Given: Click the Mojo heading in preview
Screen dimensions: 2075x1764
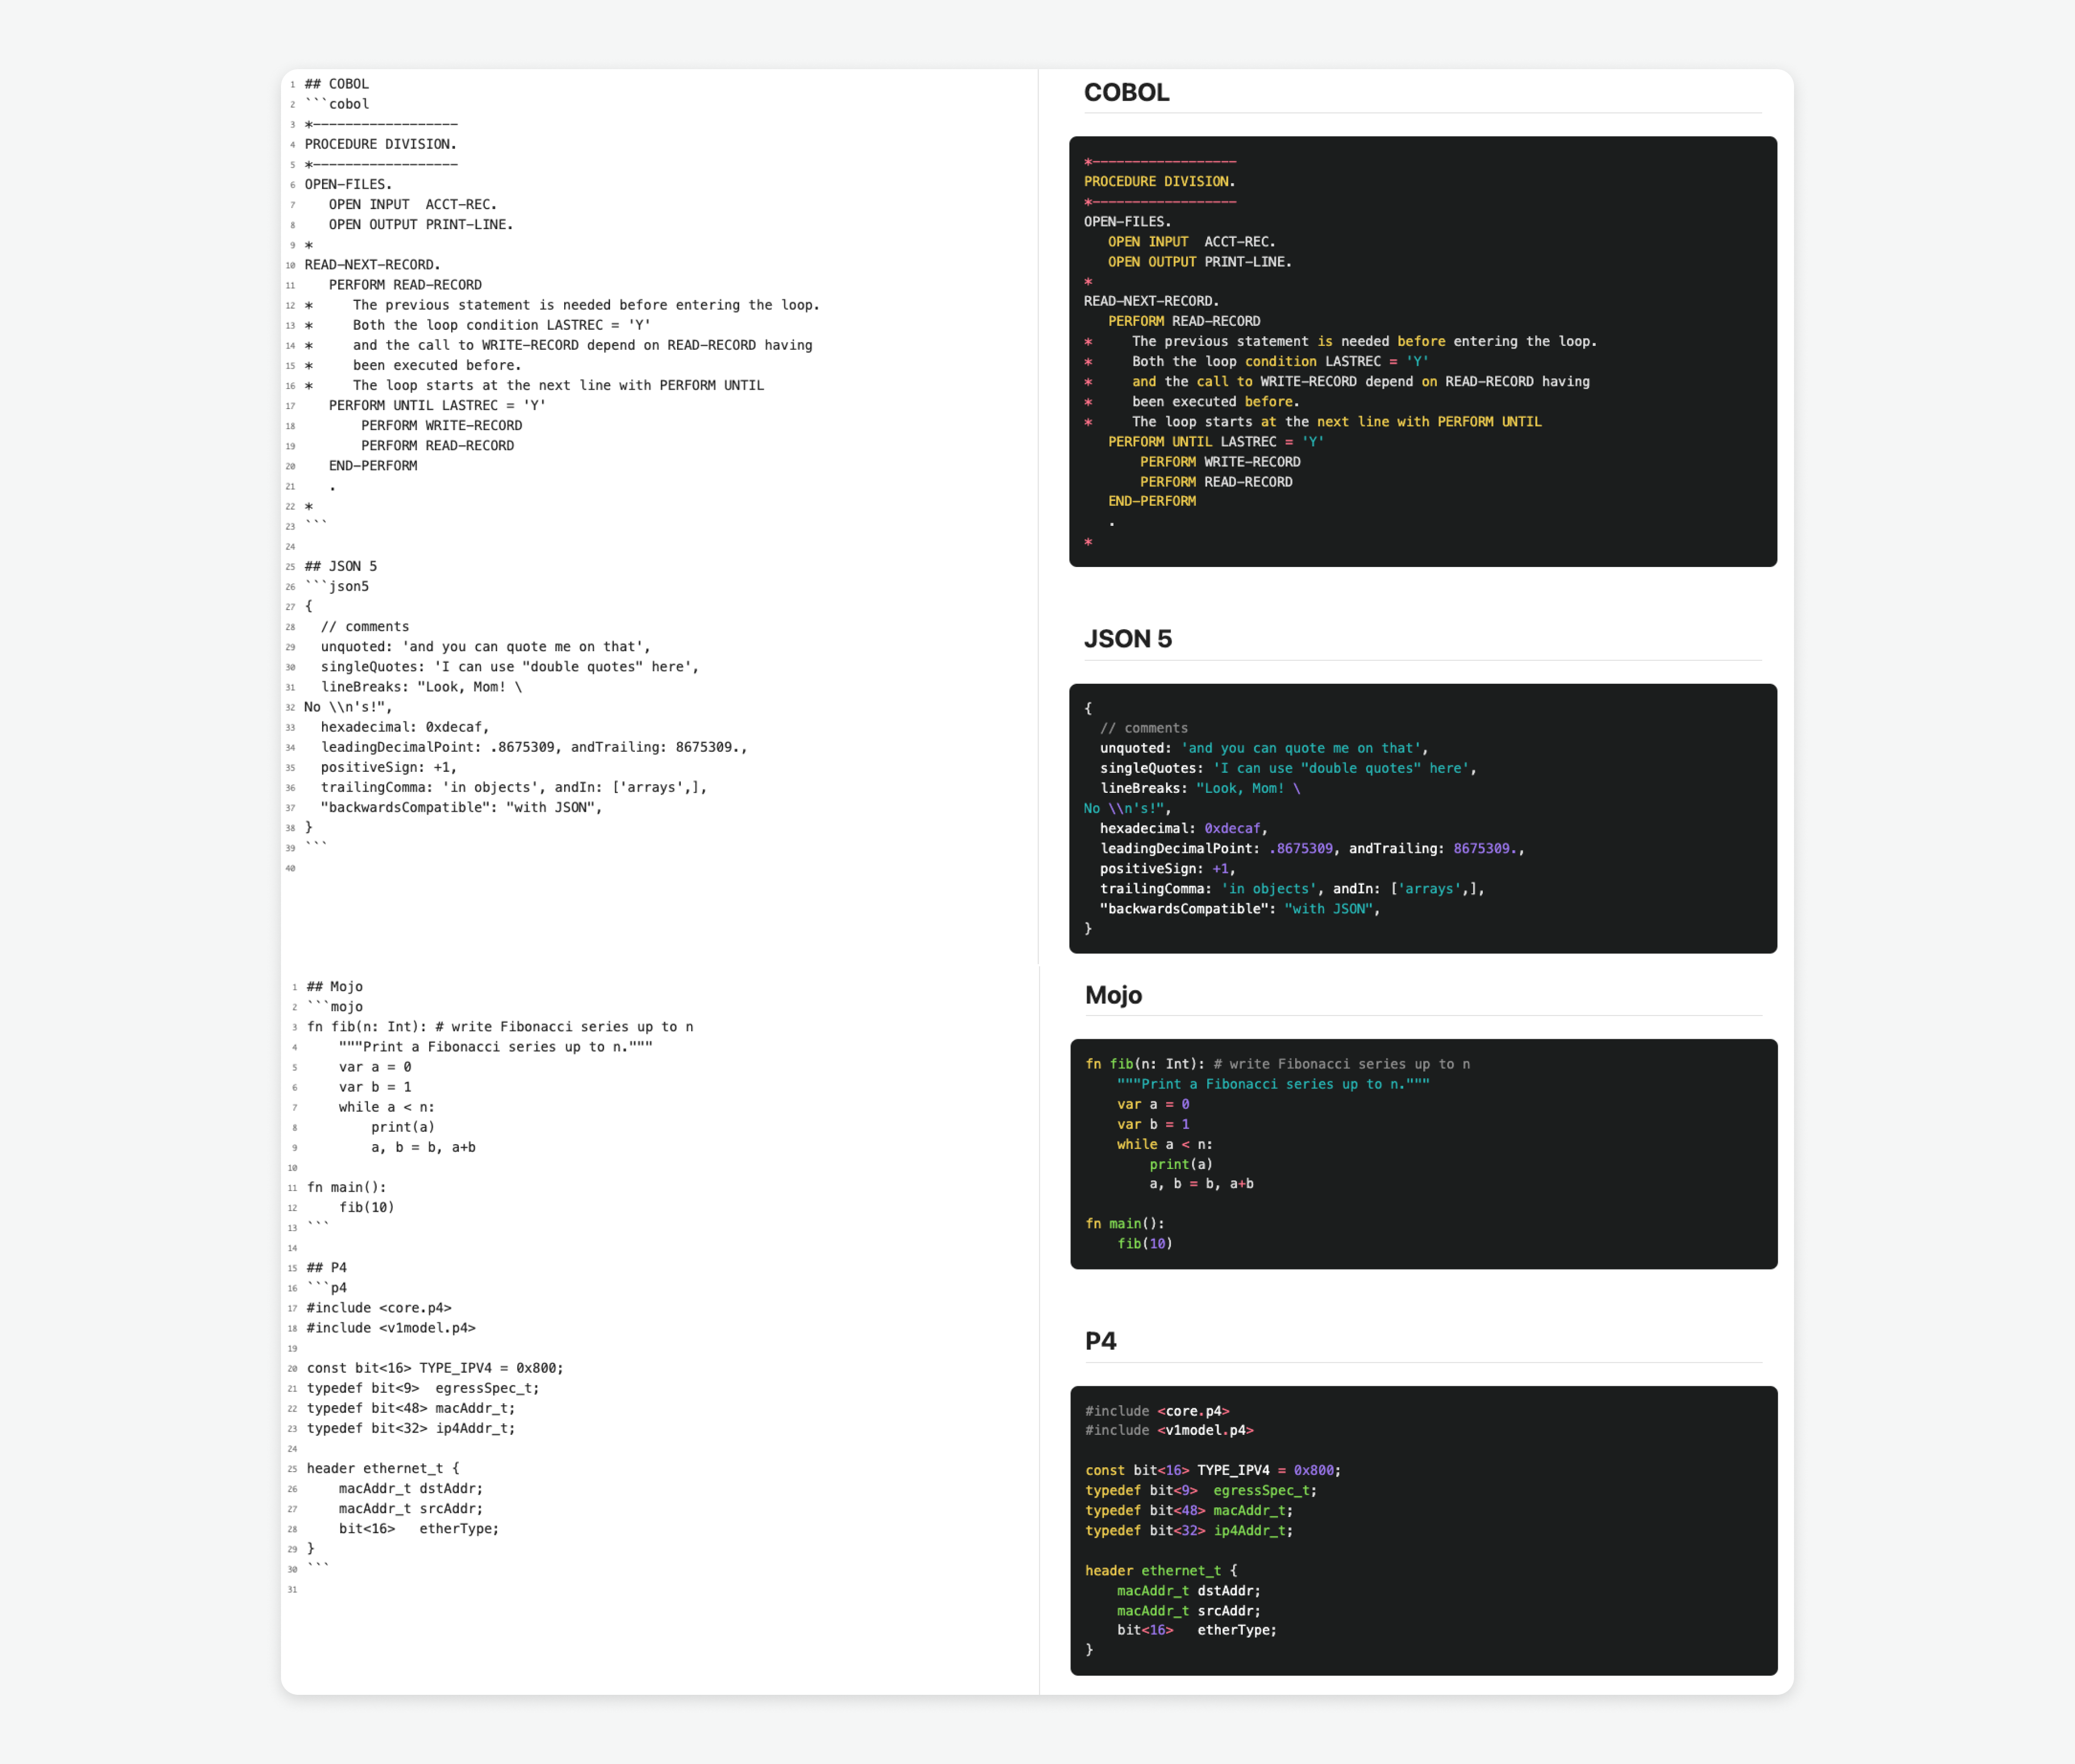Looking at the screenshot, I should coord(1113,995).
